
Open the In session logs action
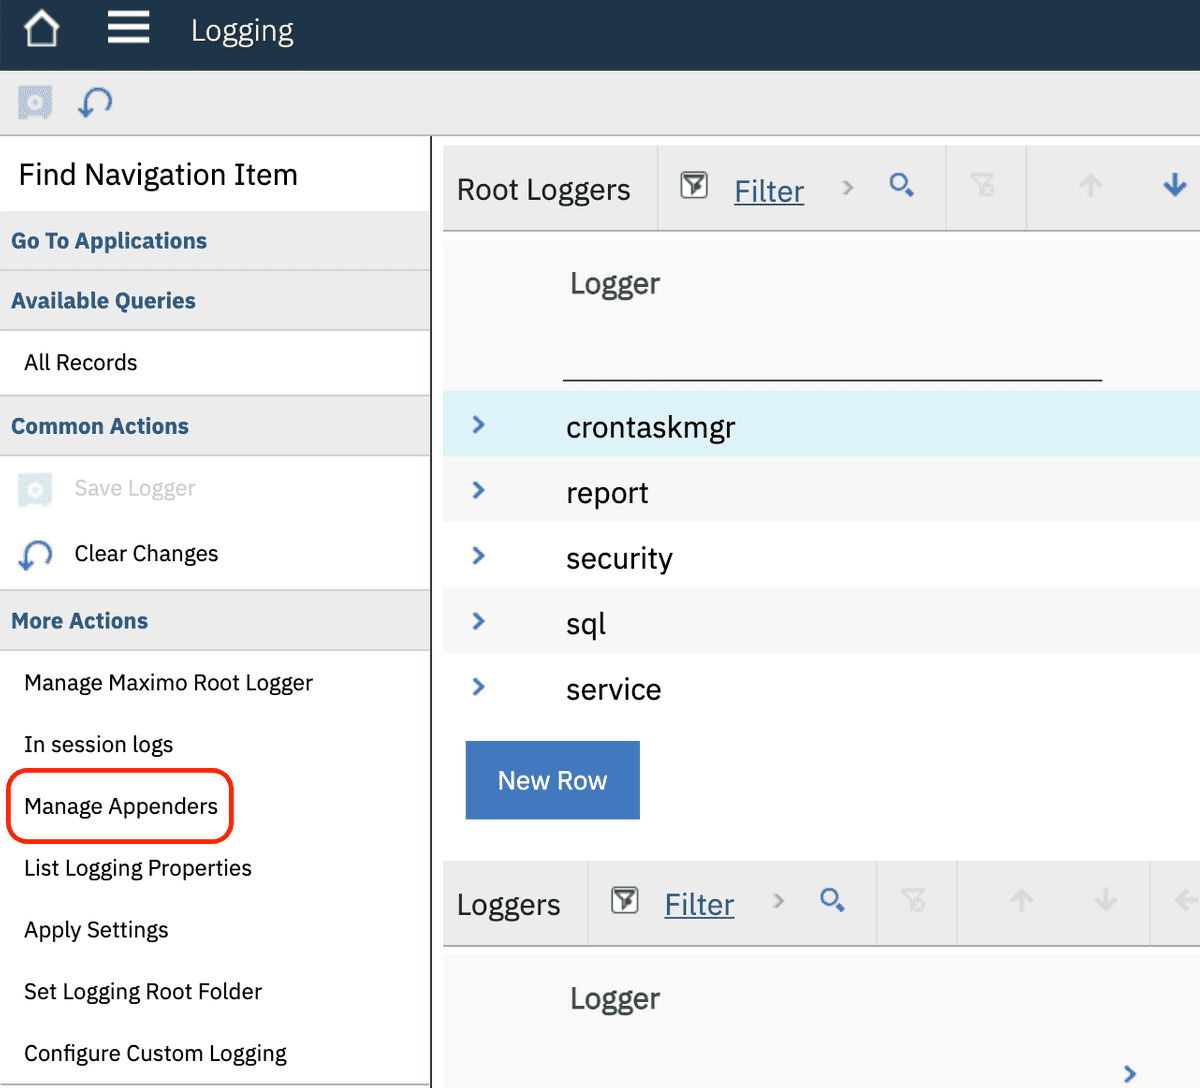click(x=98, y=744)
